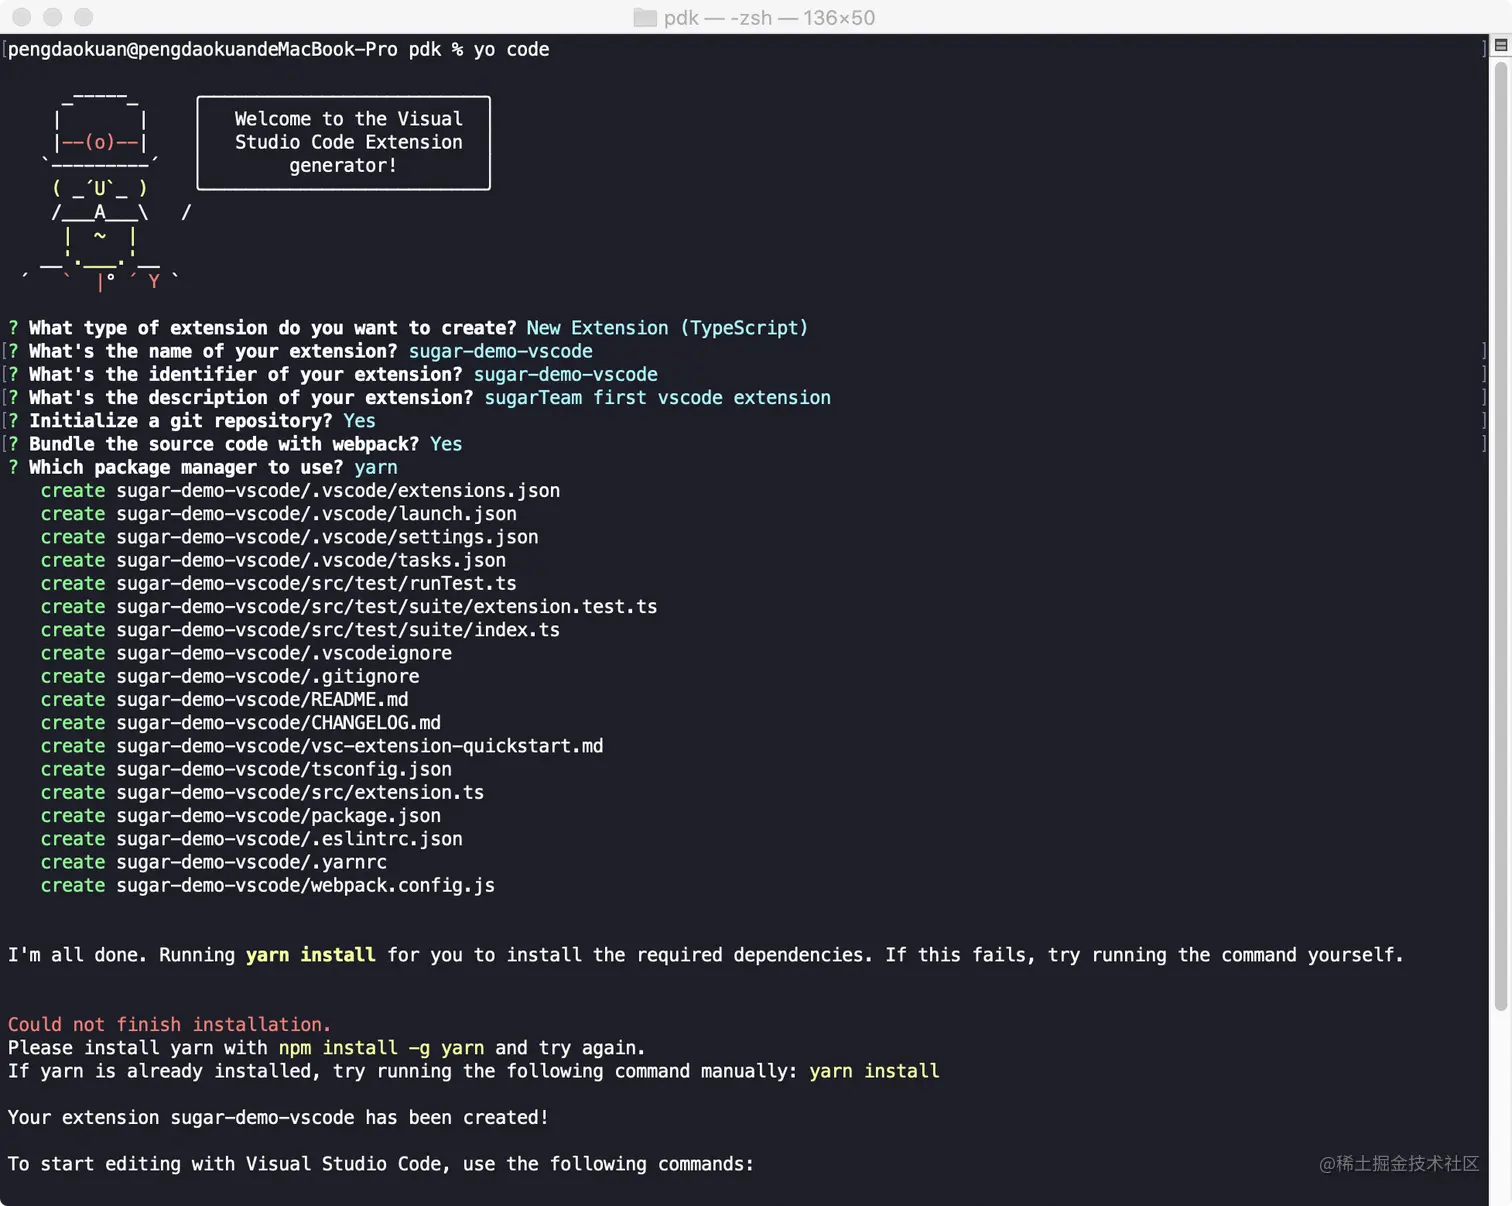Click the red "Could not finish installation." error

click(169, 1024)
